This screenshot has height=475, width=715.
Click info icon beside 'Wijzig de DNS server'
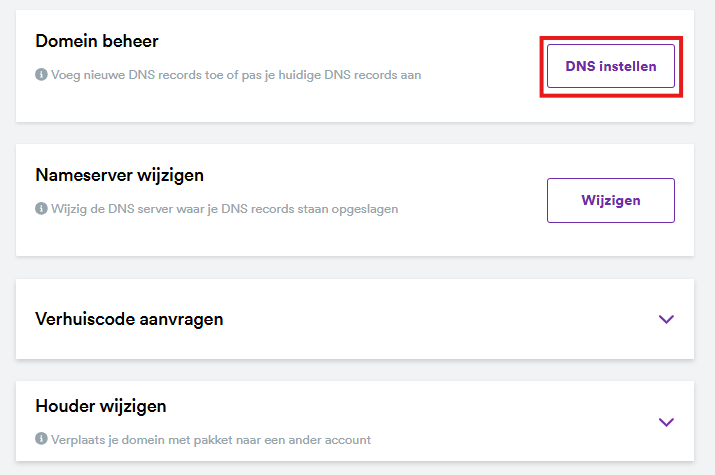tap(41, 208)
